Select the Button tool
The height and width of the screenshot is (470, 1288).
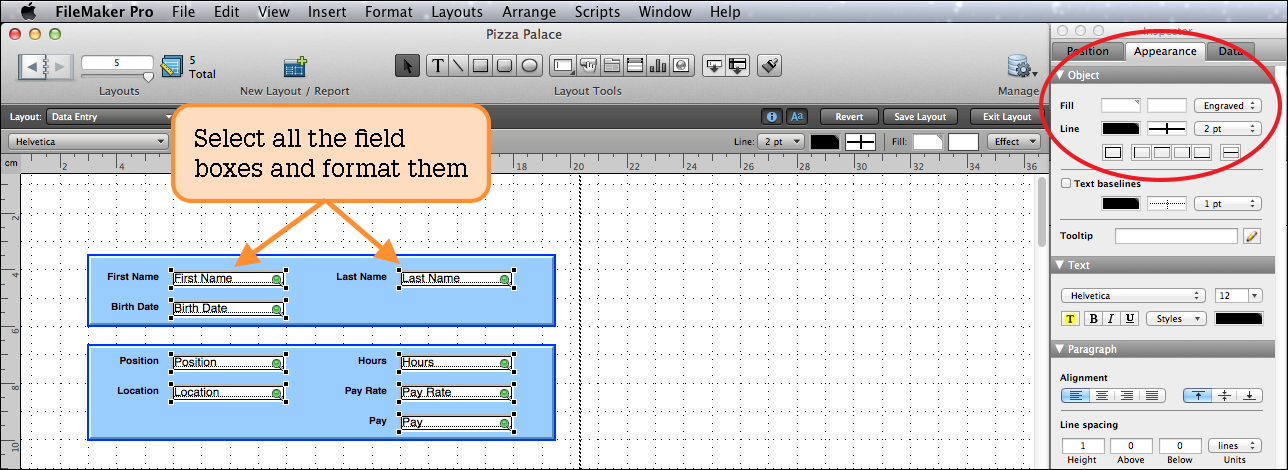(x=588, y=66)
